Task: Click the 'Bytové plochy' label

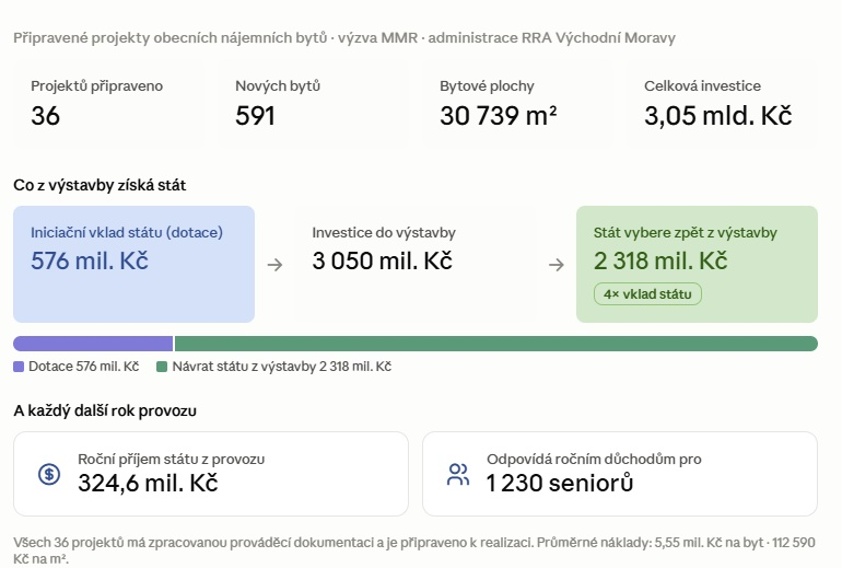Action: (487, 86)
